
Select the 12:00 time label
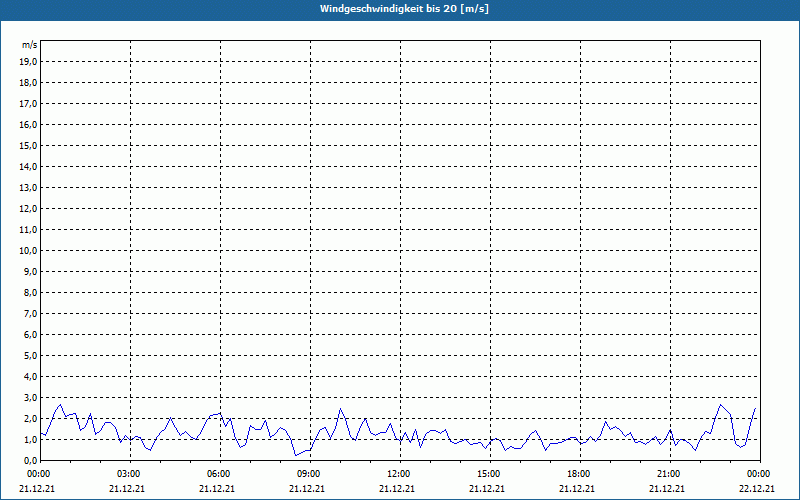tap(397, 473)
